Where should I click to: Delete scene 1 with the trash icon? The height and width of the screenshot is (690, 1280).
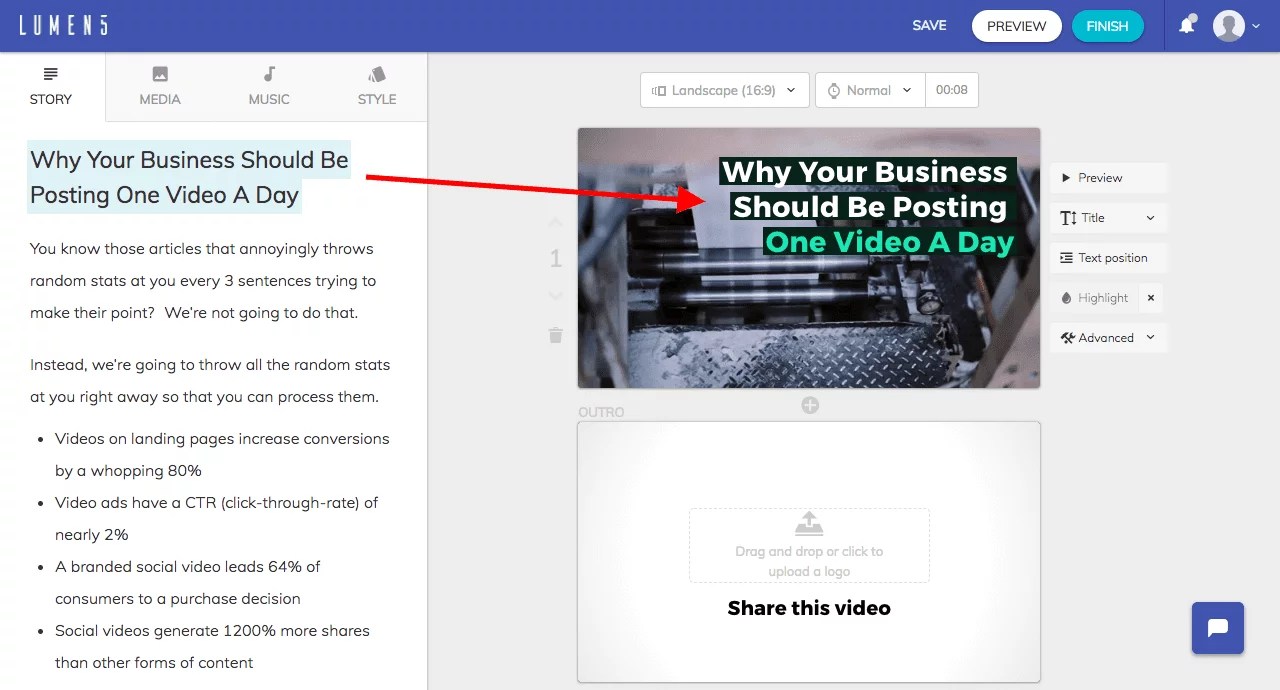[555, 336]
